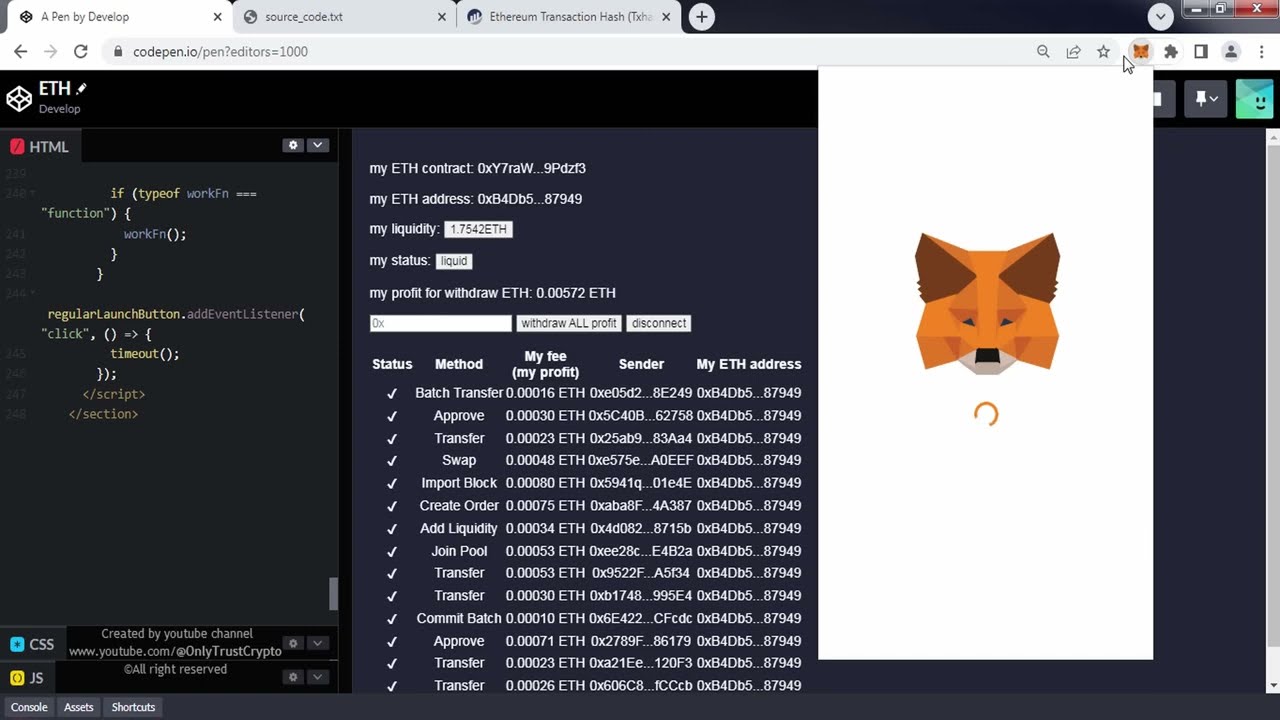Click the Join Pool method cell
The image size is (1280, 720).
(459, 551)
